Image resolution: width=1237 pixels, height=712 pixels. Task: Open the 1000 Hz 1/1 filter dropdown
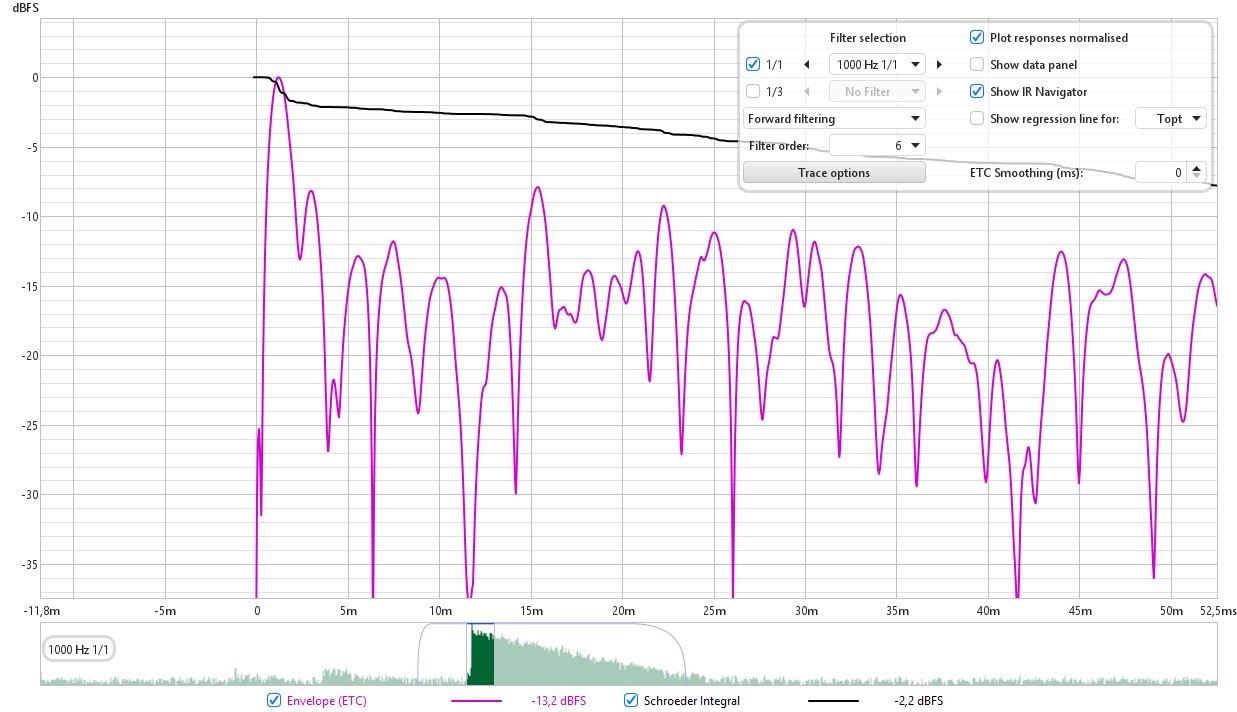(878, 65)
